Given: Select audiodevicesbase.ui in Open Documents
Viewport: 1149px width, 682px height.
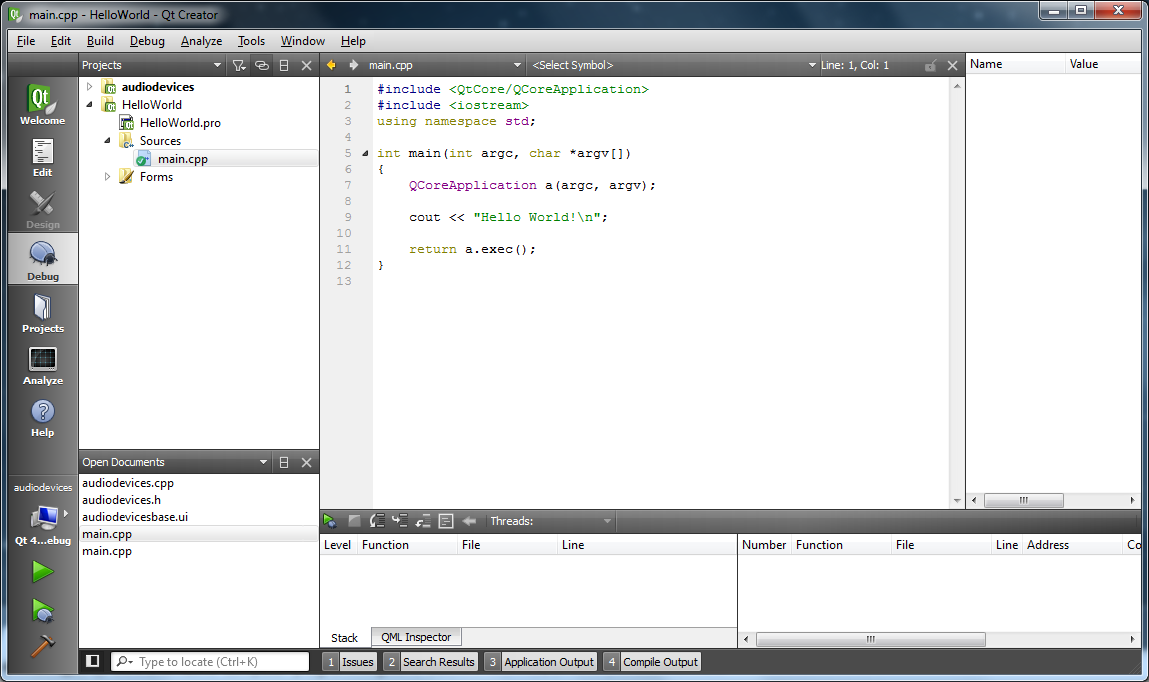Looking at the screenshot, I should 135,516.
